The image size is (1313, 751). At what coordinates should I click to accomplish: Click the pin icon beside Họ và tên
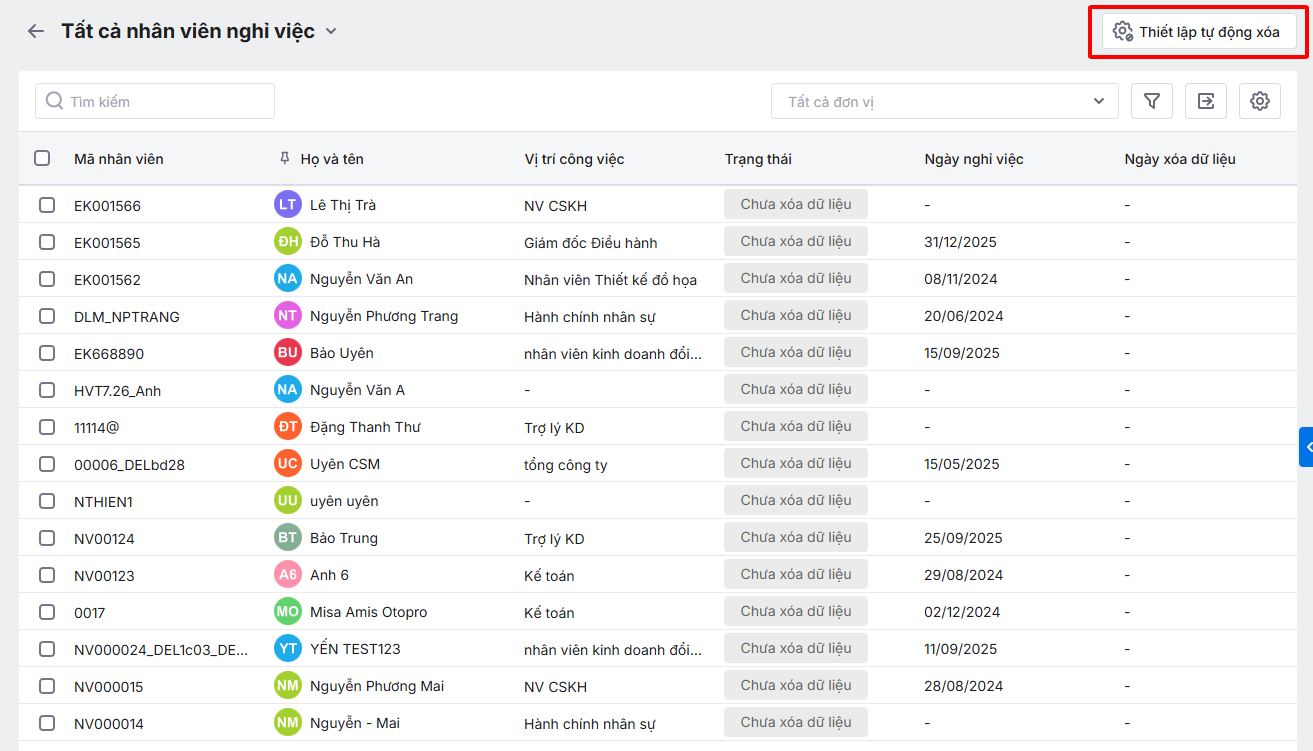coord(285,159)
